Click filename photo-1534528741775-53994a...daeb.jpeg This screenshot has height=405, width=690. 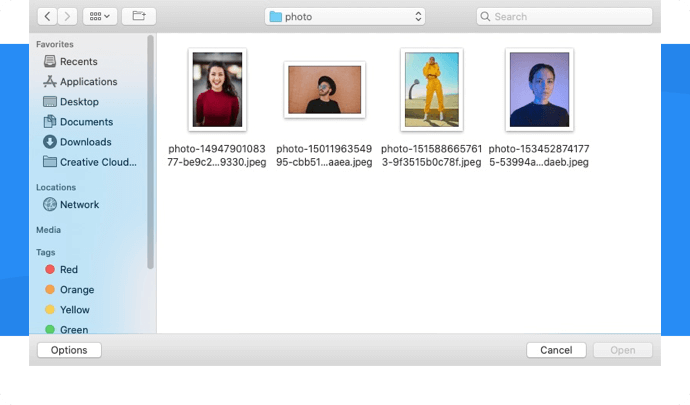(539, 155)
